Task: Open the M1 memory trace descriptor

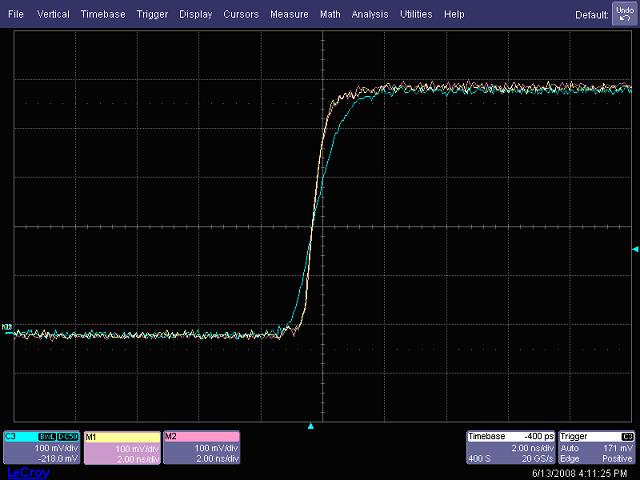Action: (x=121, y=446)
